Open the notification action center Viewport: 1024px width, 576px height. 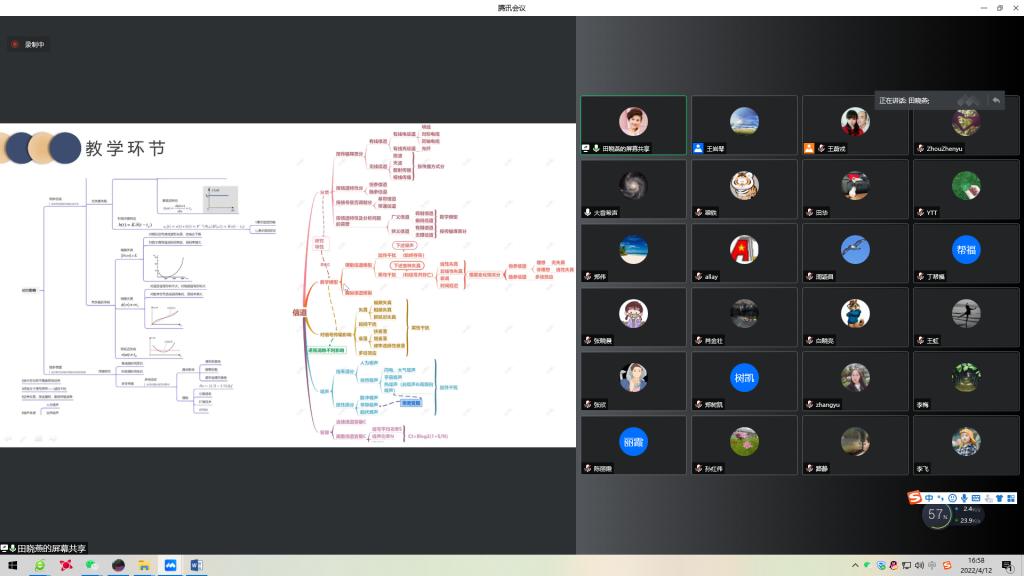1007,566
